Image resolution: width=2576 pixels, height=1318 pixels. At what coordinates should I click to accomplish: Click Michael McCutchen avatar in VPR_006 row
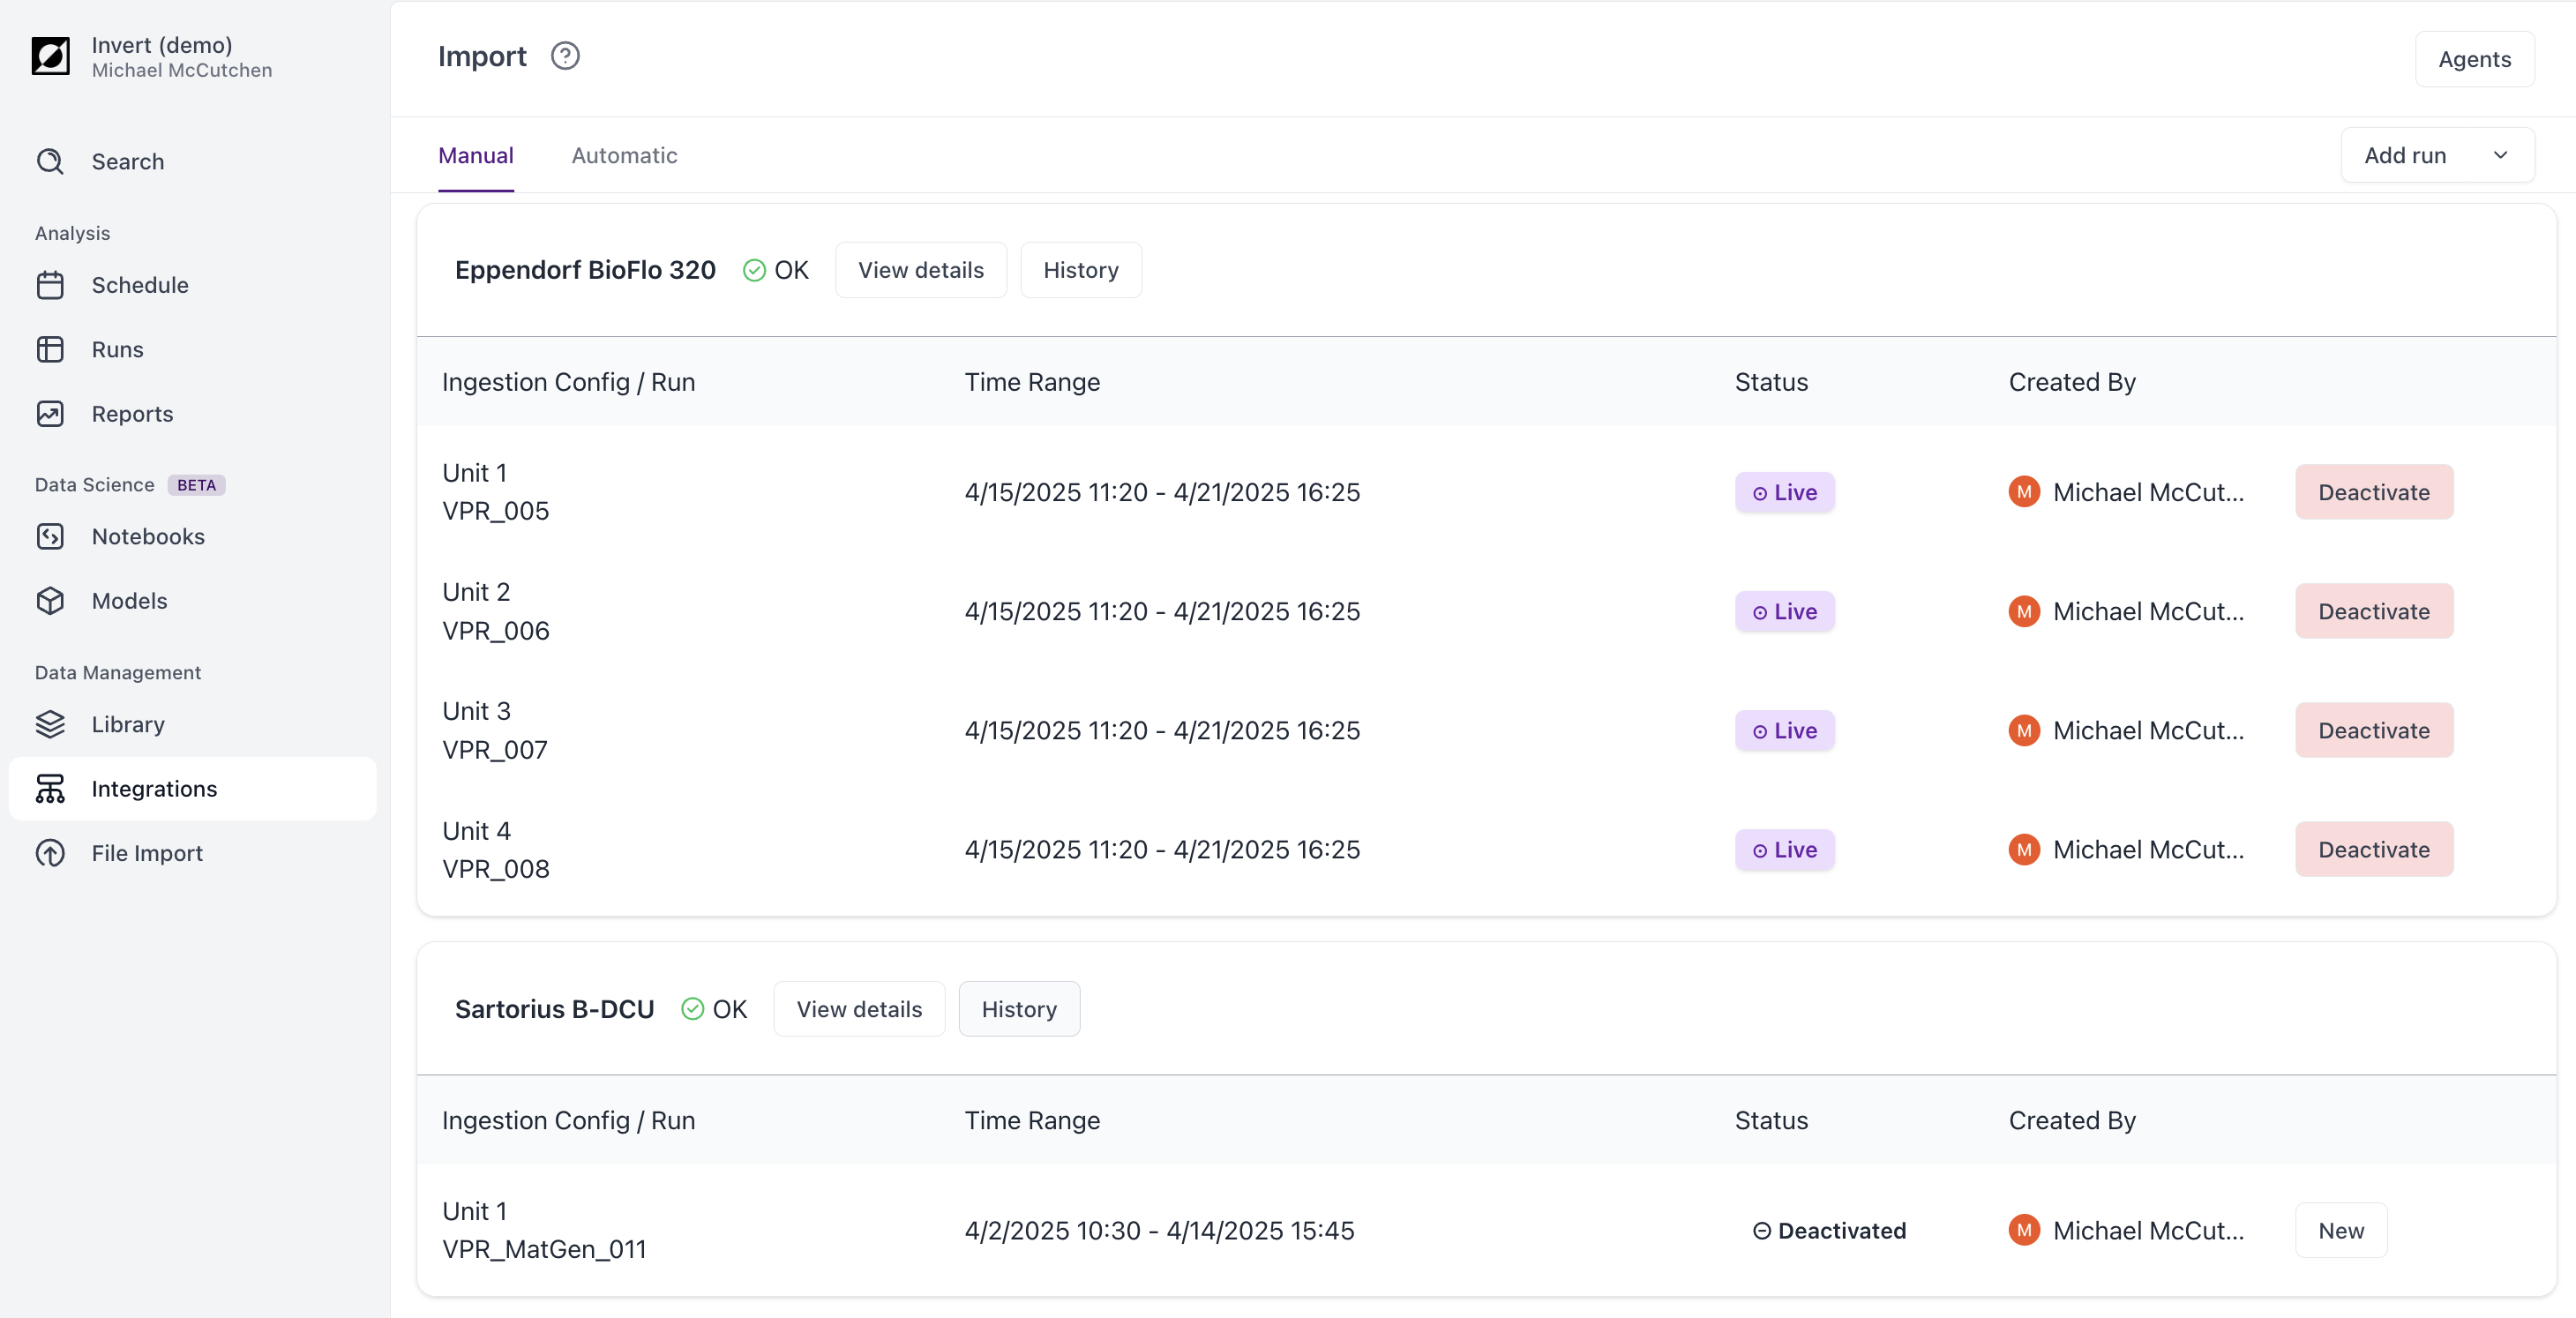point(2024,611)
